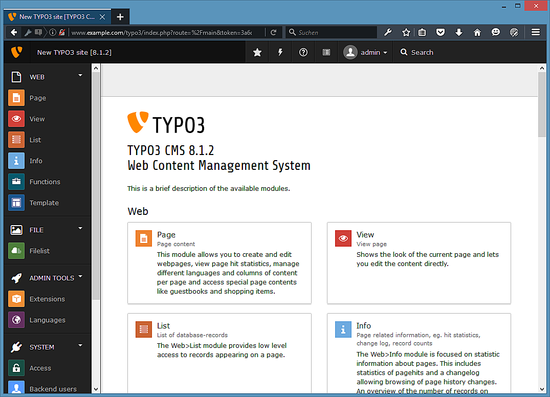Screen dimensions: 550x397
Task: Collapse the WEB module group
Action: [x=80, y=75]
